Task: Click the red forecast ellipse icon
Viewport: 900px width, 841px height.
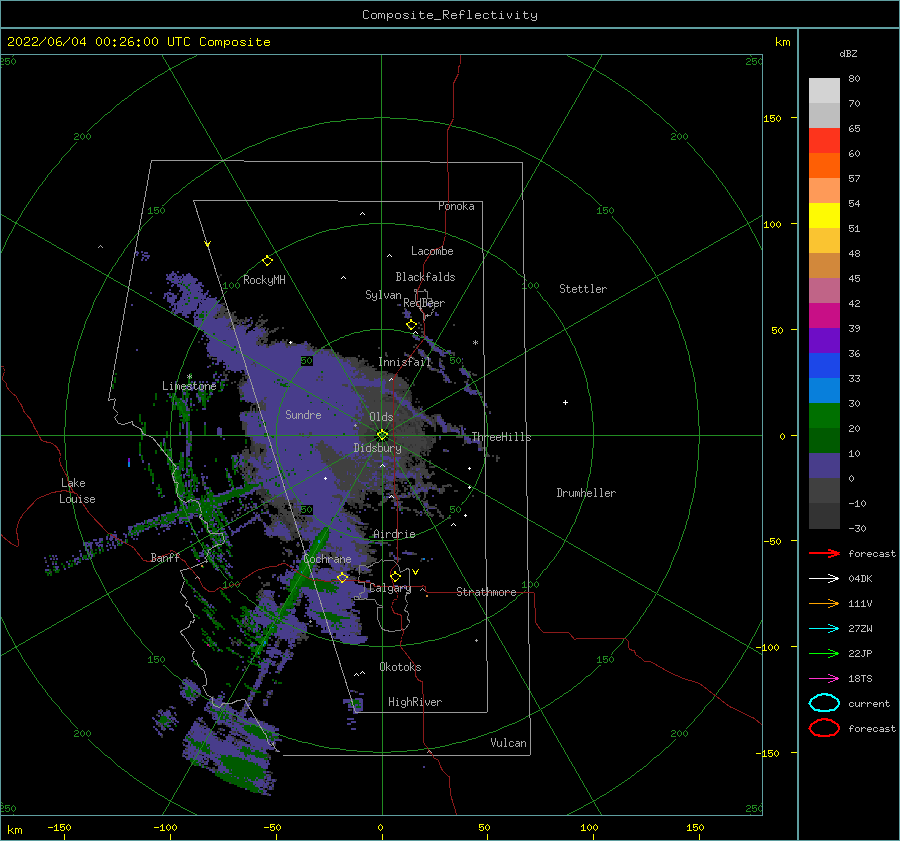Action: (x=824, y=728)
